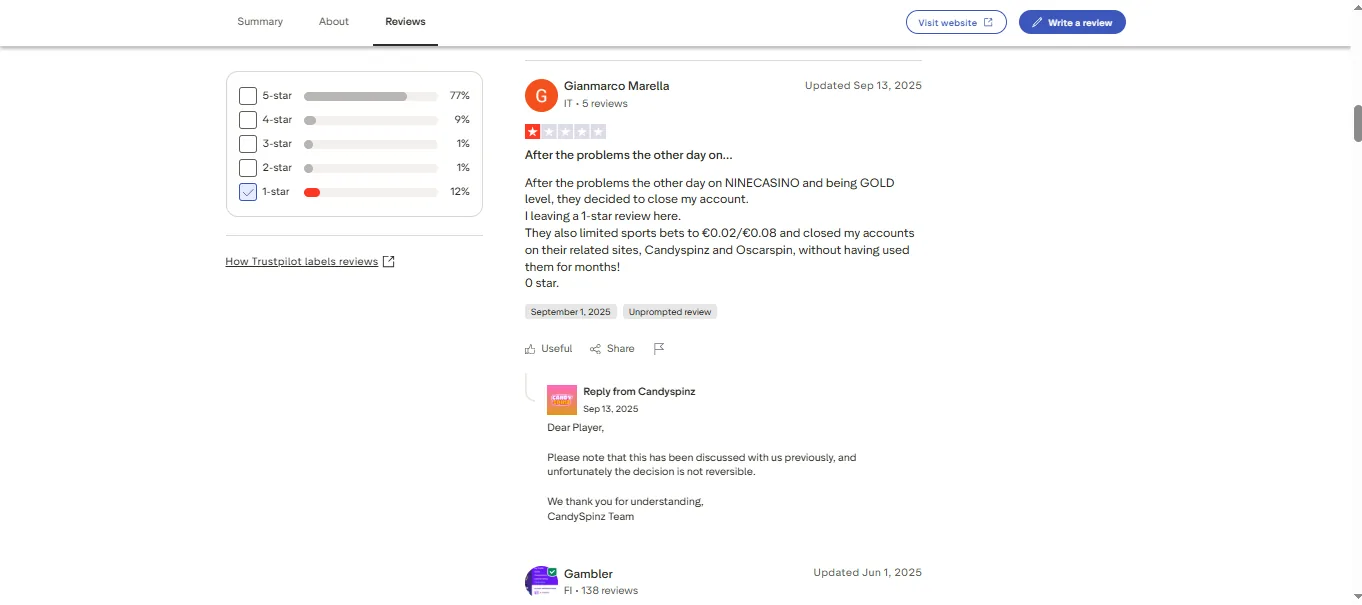Check the 3-star filter checkbox
The image size is (1362, 605).
coord(248,144)
